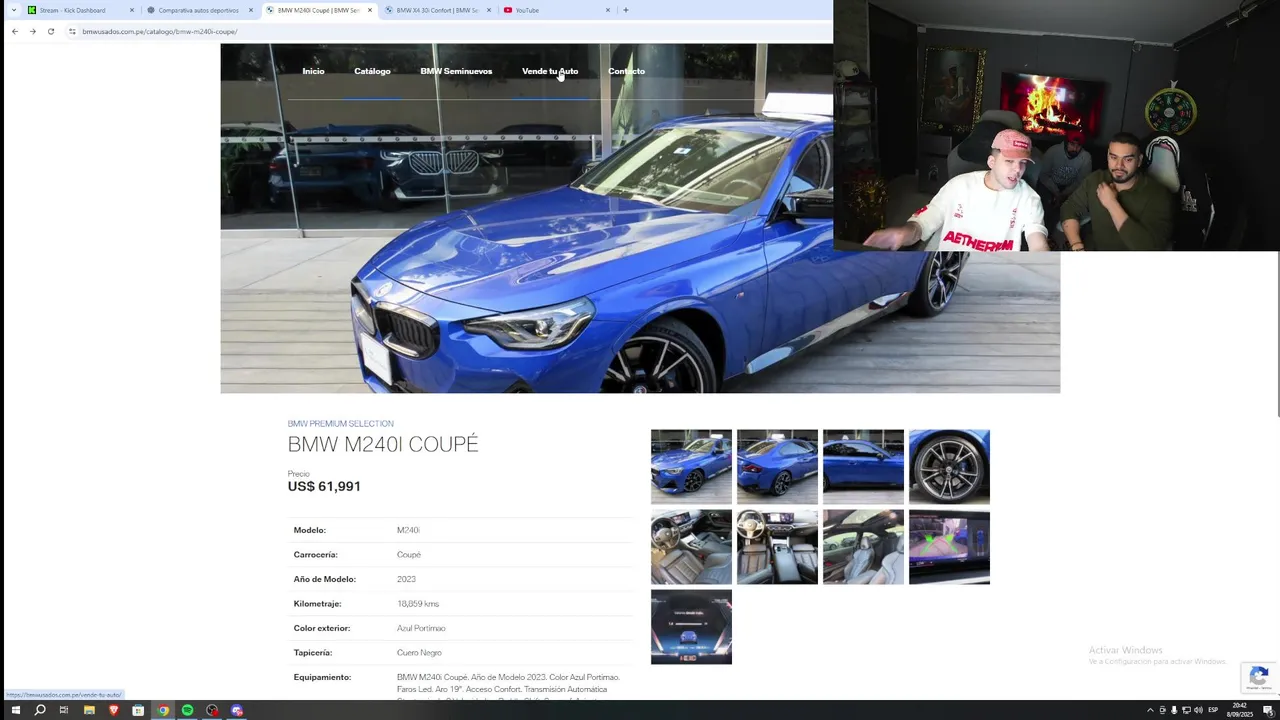Open Vende tu Auto page
Image resolution: width=1280 pixels, height=720 pixels.
coord(550,71)
